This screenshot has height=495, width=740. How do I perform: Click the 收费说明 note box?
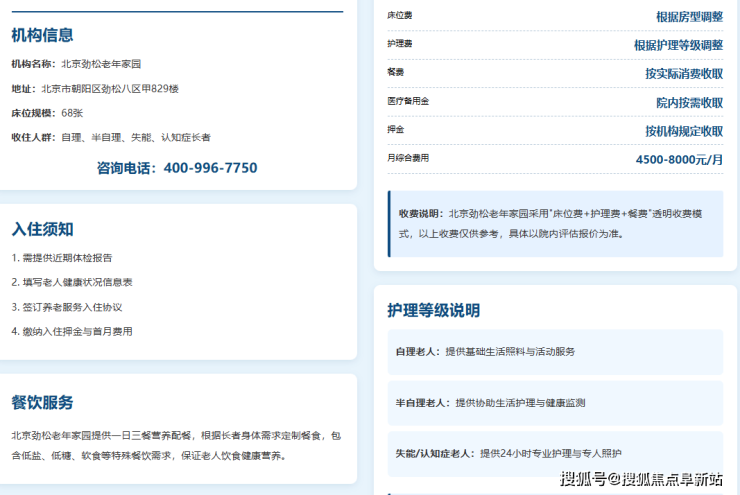click(x=555, y=224)
